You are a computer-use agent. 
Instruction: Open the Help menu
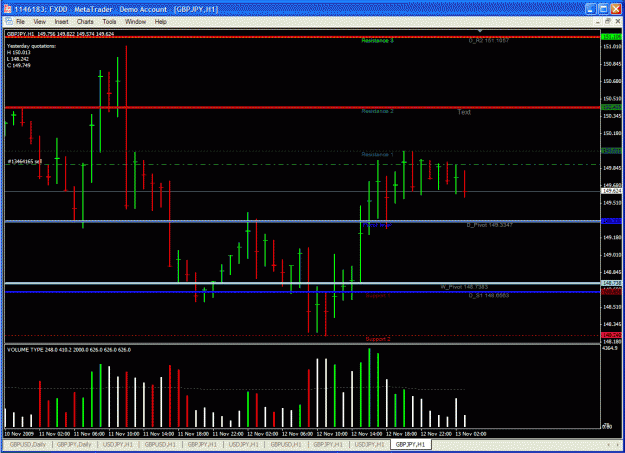pyautogui.click(x=161, y=22)
